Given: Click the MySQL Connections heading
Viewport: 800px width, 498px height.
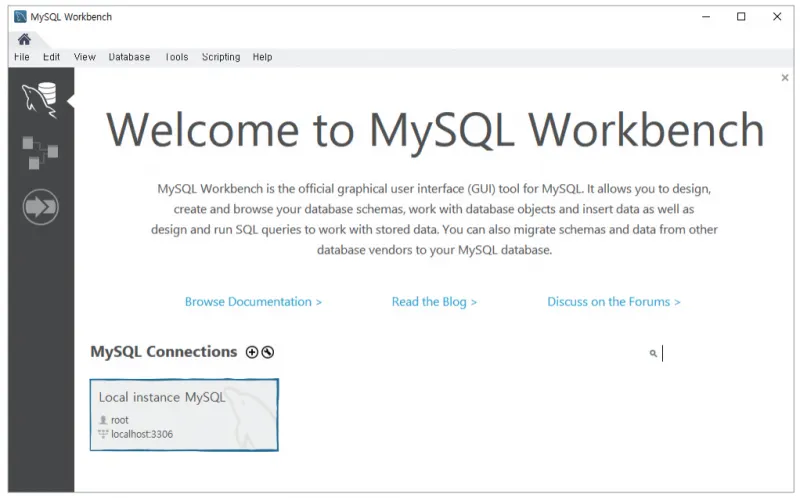Looking at the screenshot, I should 164,352.
